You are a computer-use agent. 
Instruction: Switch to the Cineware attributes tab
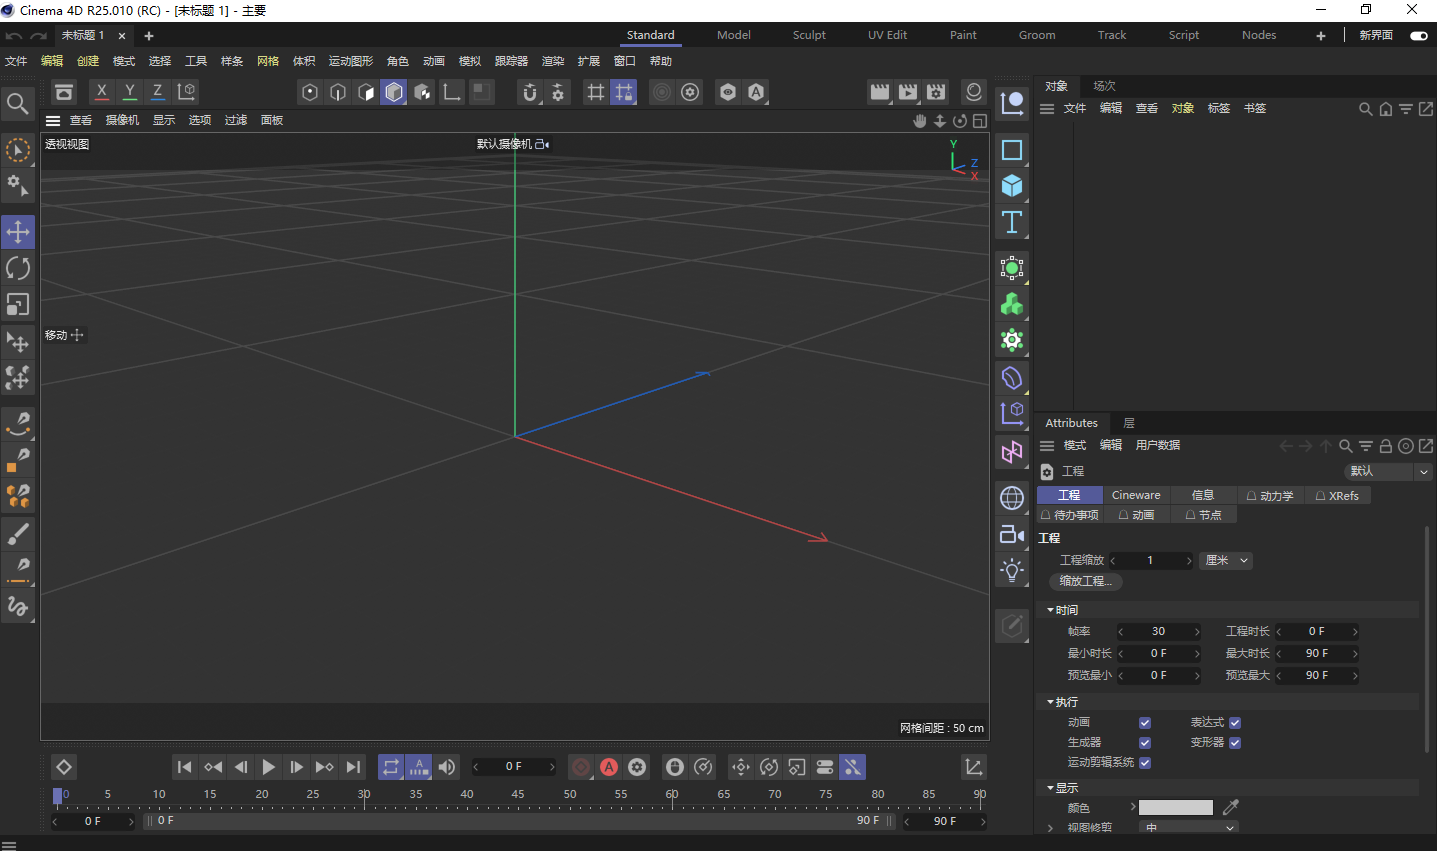click(1136, 495)
